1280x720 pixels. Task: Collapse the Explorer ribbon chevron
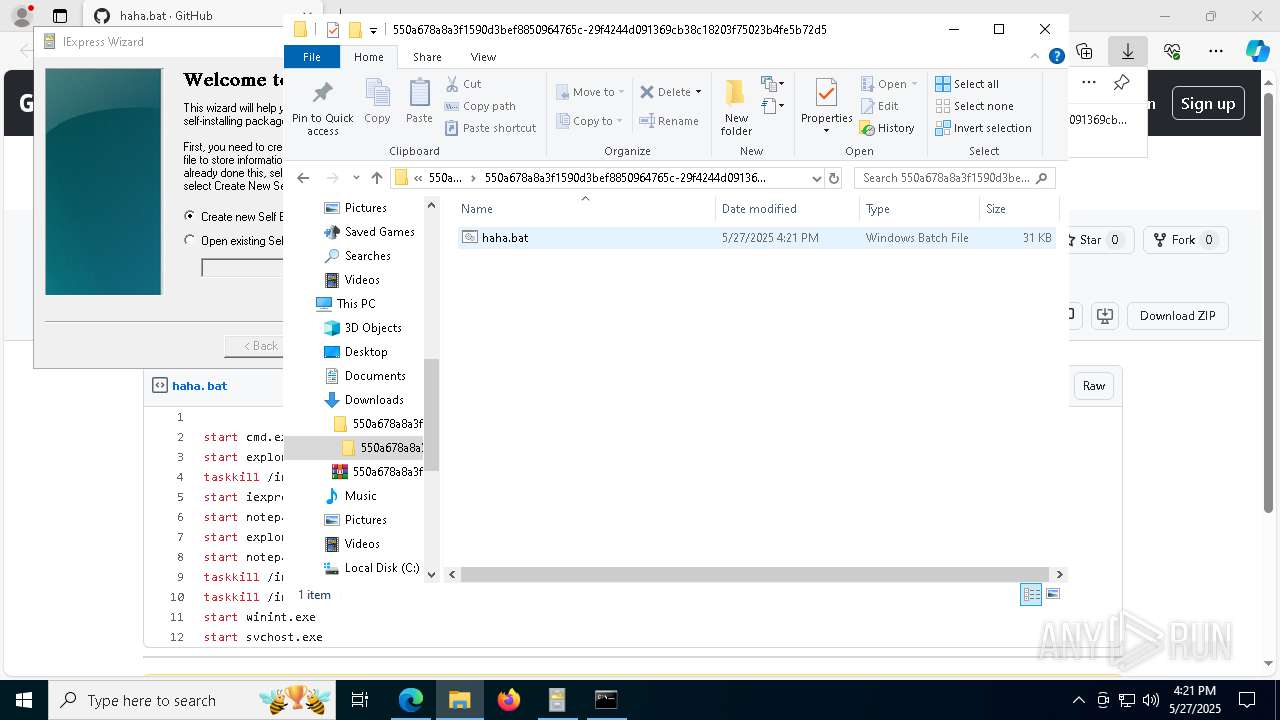tap(1036, 57)
